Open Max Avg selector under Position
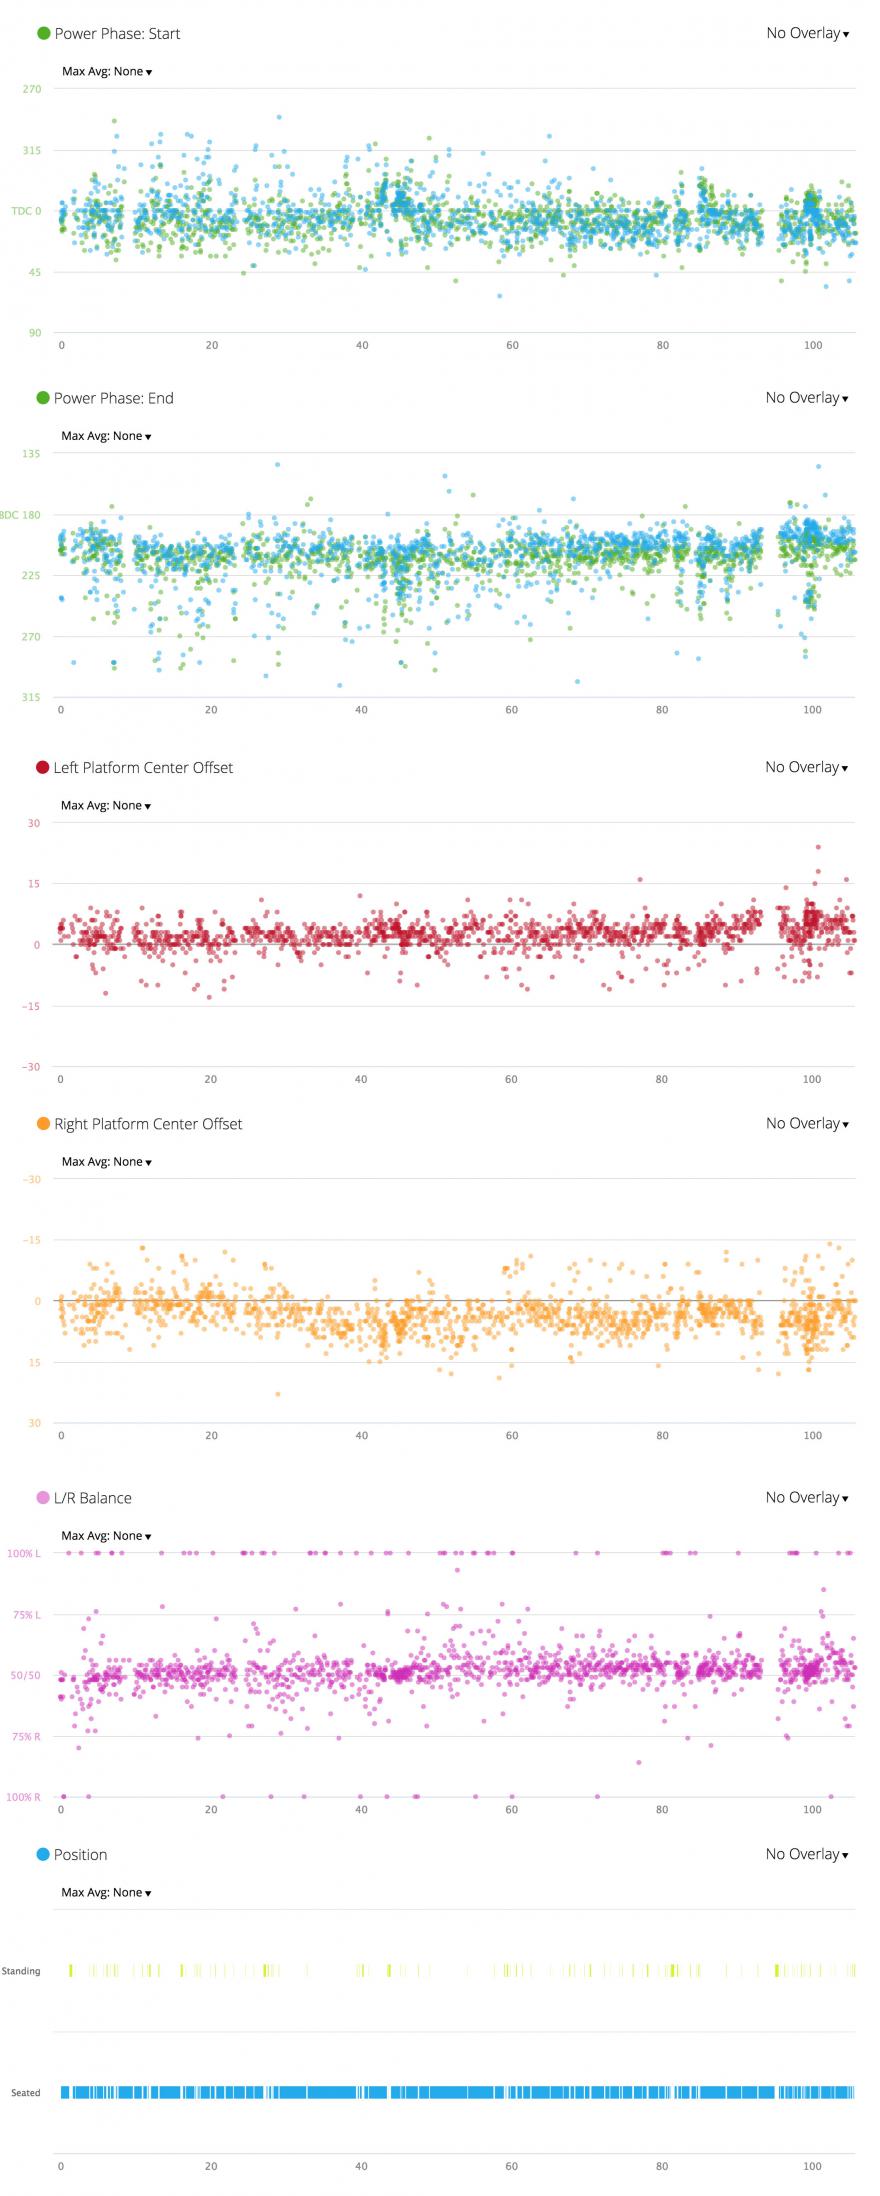This screenshot has height=2196, width=880. pos(106,1892)
